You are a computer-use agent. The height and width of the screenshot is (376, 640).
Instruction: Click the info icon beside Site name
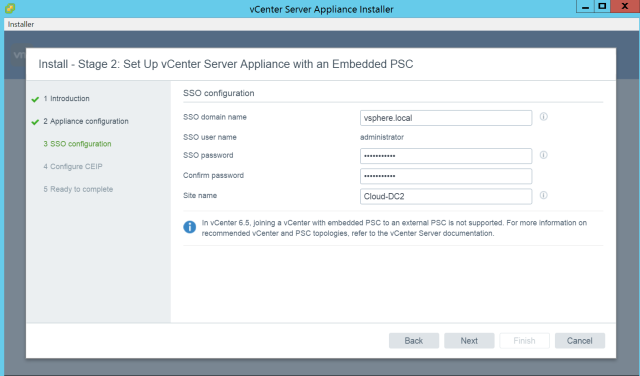coord(543,195)
